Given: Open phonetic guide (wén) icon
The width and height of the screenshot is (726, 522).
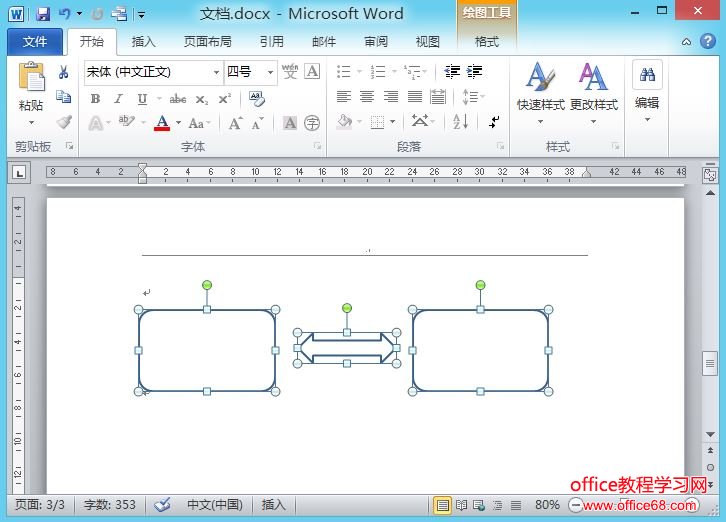Looking at the screenshot, I should tap(290, 72).
